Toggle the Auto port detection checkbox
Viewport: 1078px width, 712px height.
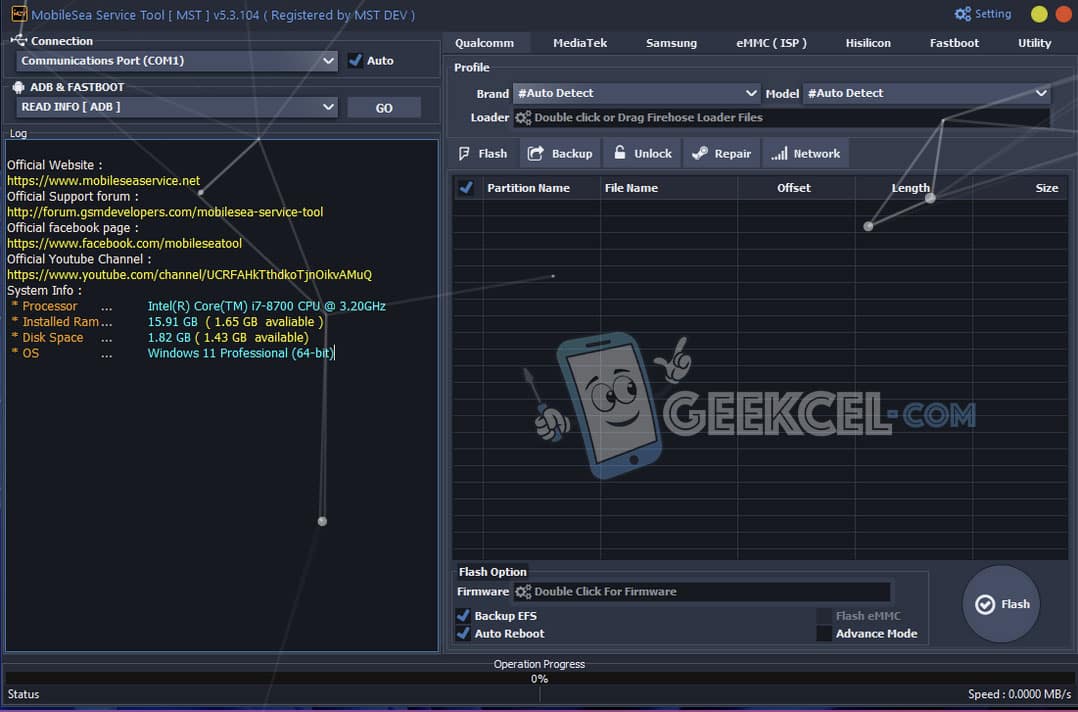355,60
